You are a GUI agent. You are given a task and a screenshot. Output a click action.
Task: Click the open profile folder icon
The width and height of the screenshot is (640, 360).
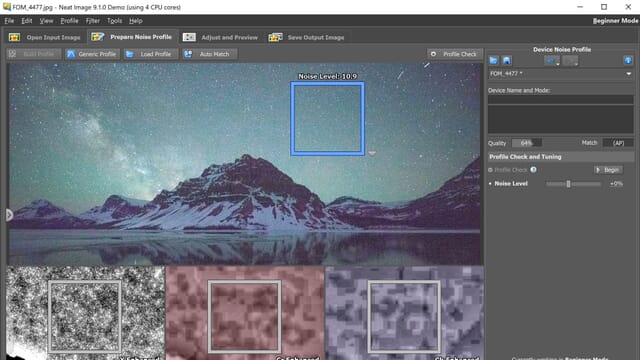[493, 61]
